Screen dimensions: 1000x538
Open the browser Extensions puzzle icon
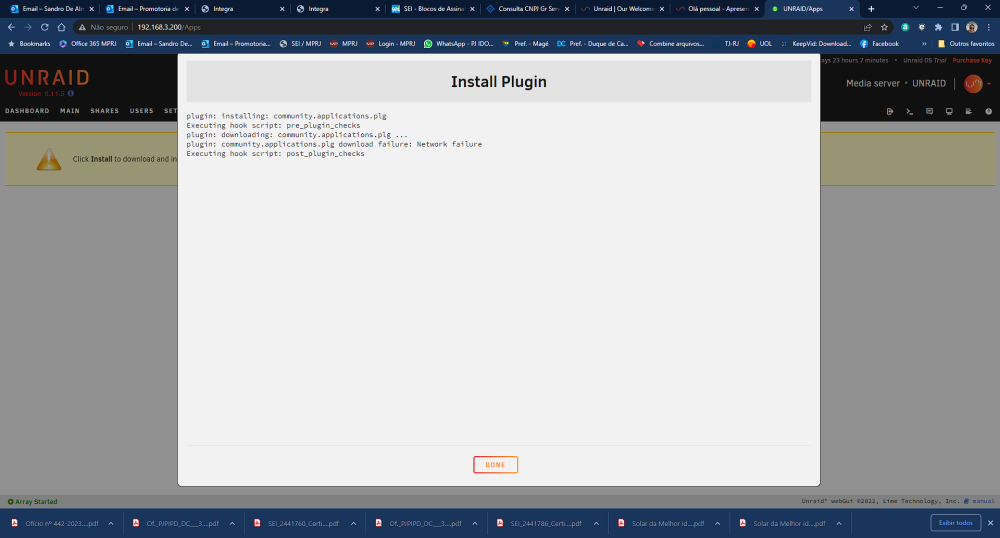[938, 27]
